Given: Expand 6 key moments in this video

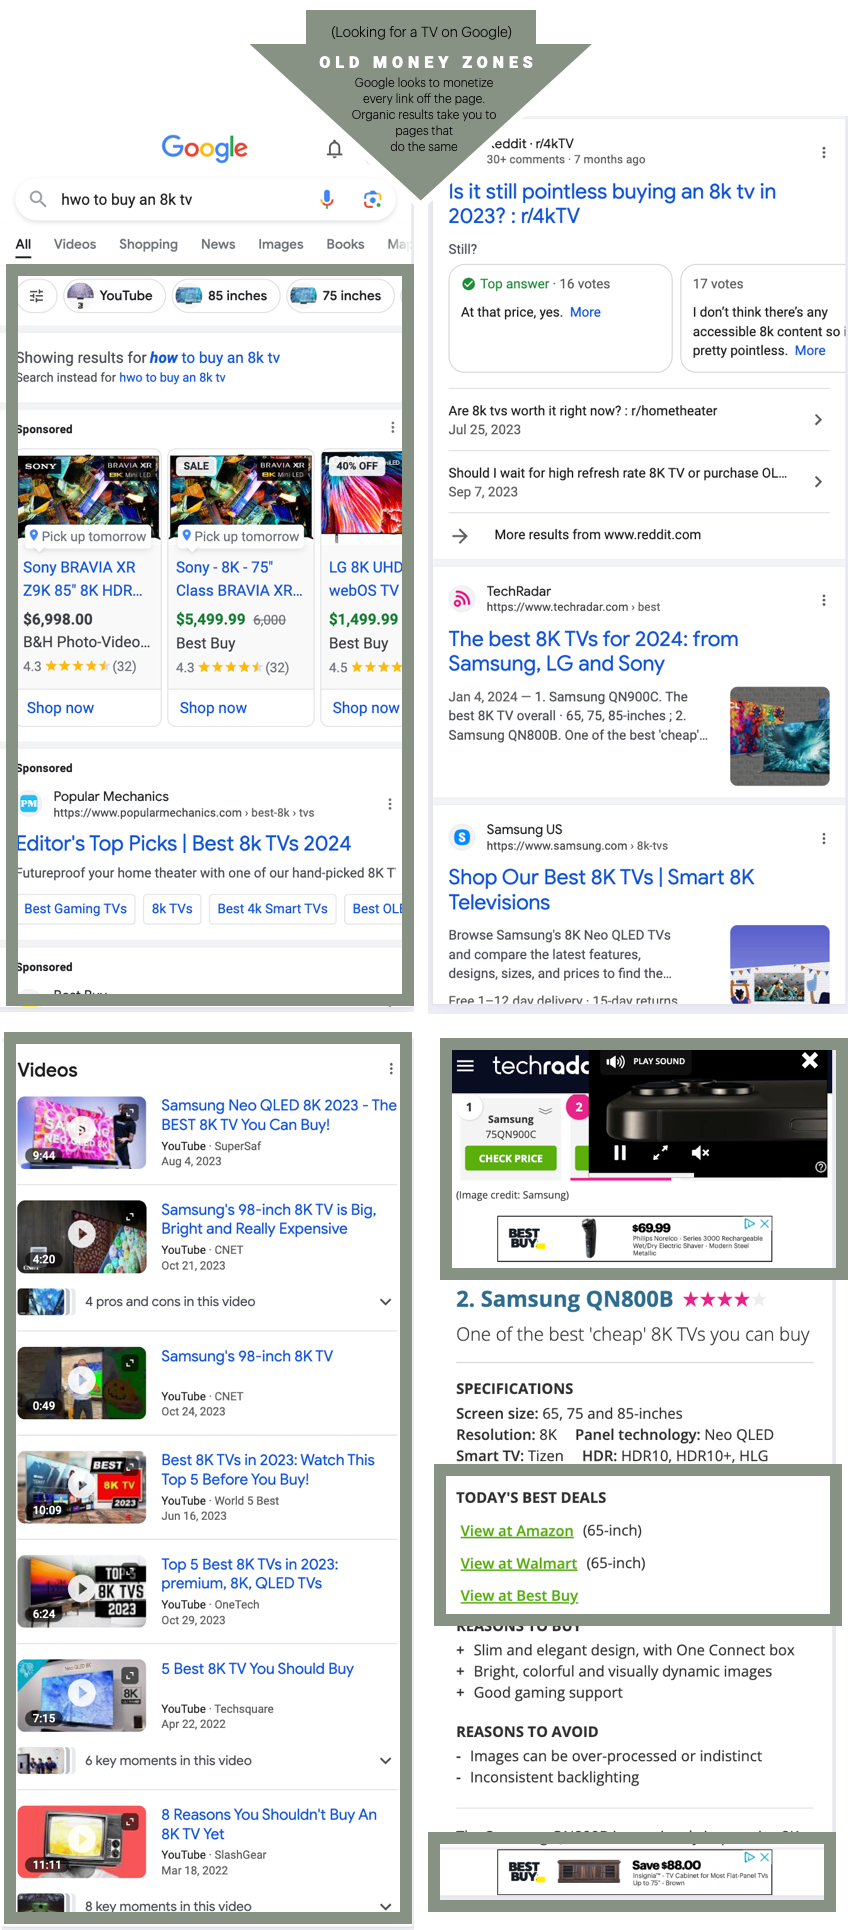Looking at the screenshot, I should click(x=385, y=1761).
